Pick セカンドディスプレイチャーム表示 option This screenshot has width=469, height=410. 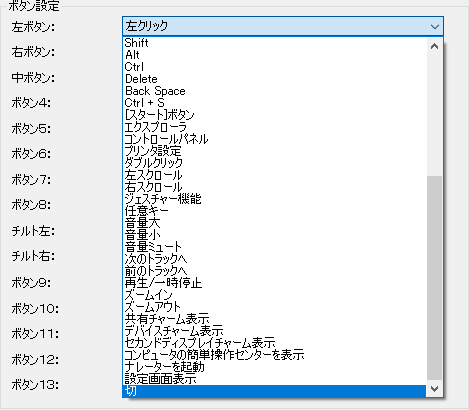point(274,343)
